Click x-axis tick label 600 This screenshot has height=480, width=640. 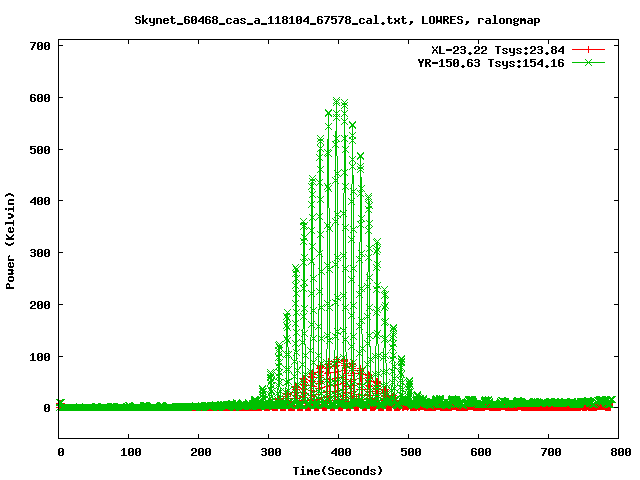coord(480,452)
